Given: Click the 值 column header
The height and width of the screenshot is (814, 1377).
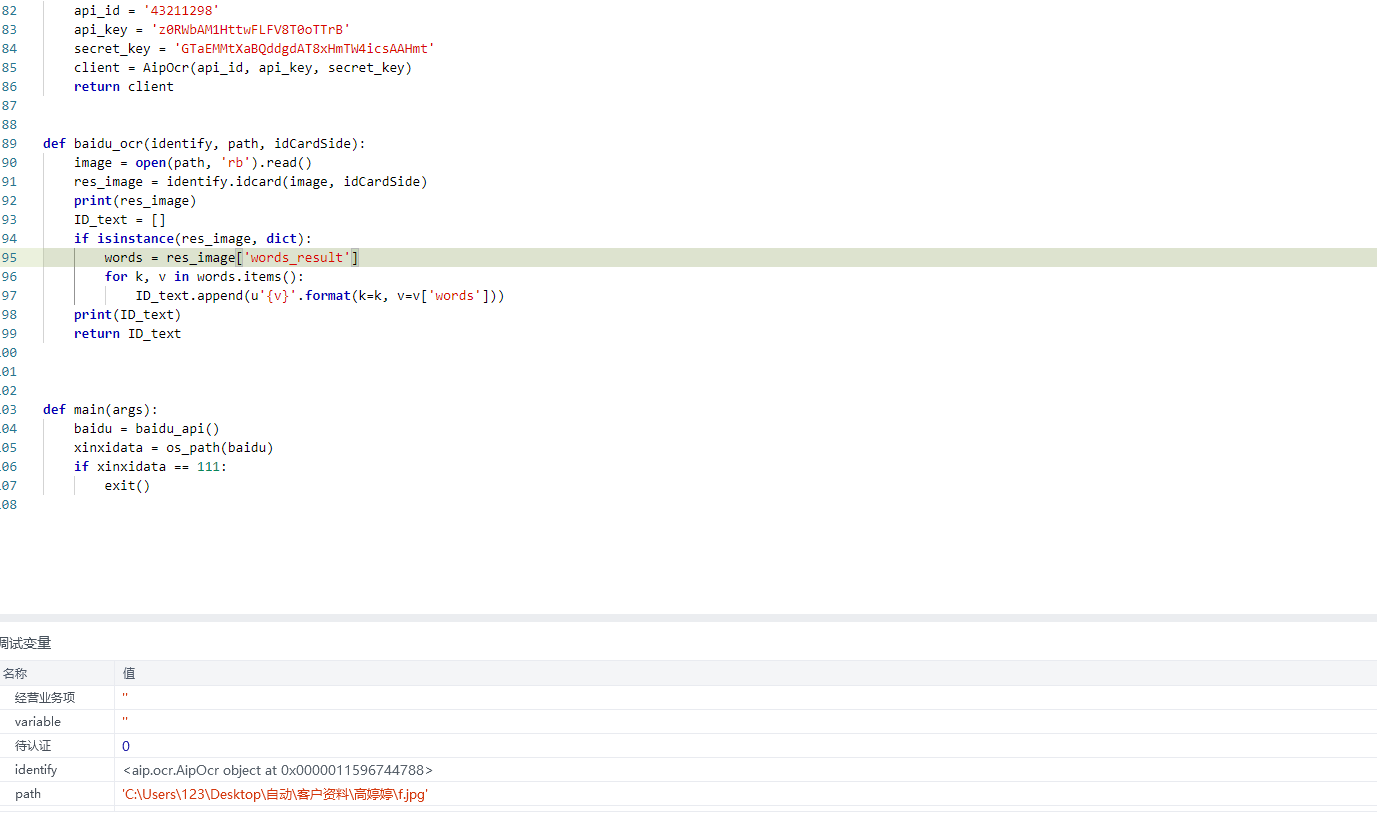Looking at the screenshot, I should point(129,673).
